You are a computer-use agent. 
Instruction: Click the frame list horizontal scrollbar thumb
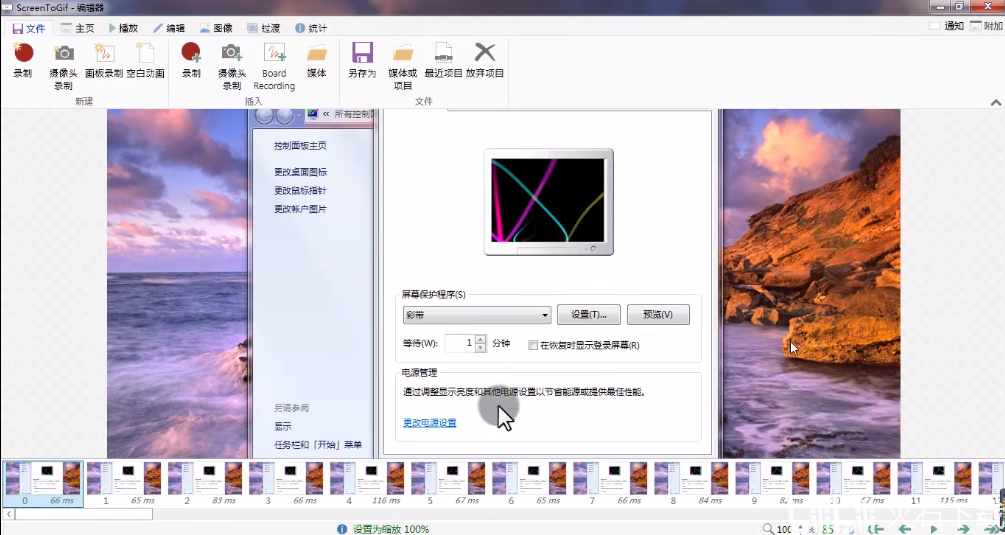point(84,514)
